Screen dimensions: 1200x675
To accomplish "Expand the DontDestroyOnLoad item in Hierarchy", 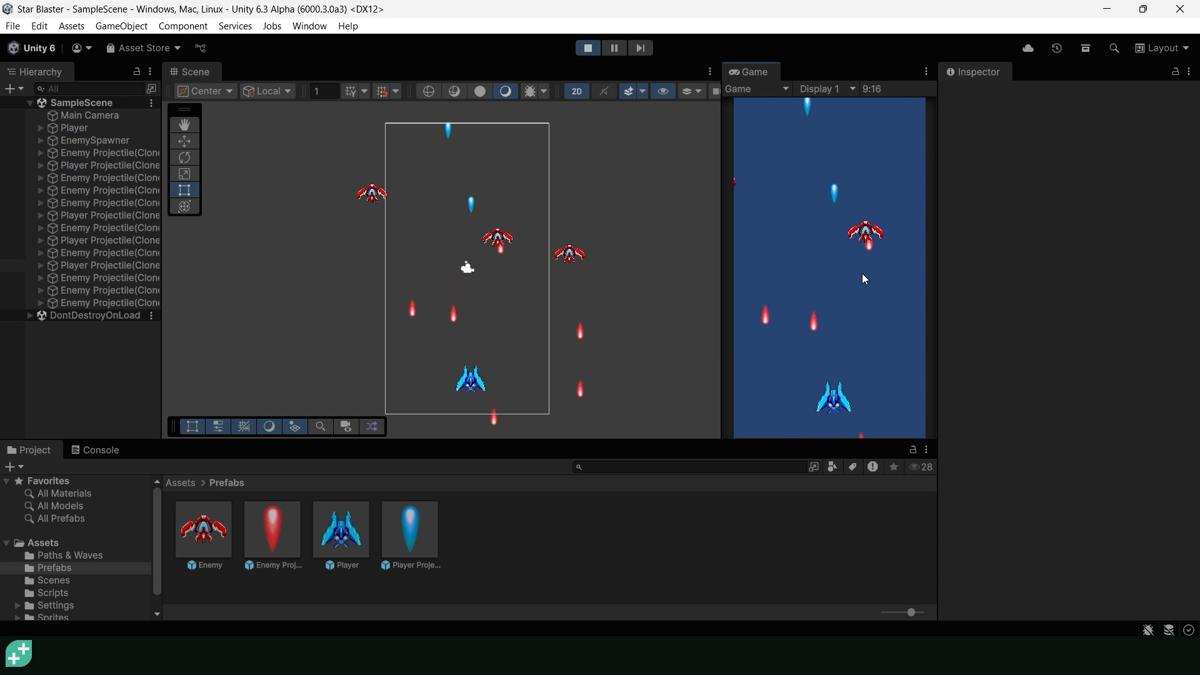I will (31, 315).
